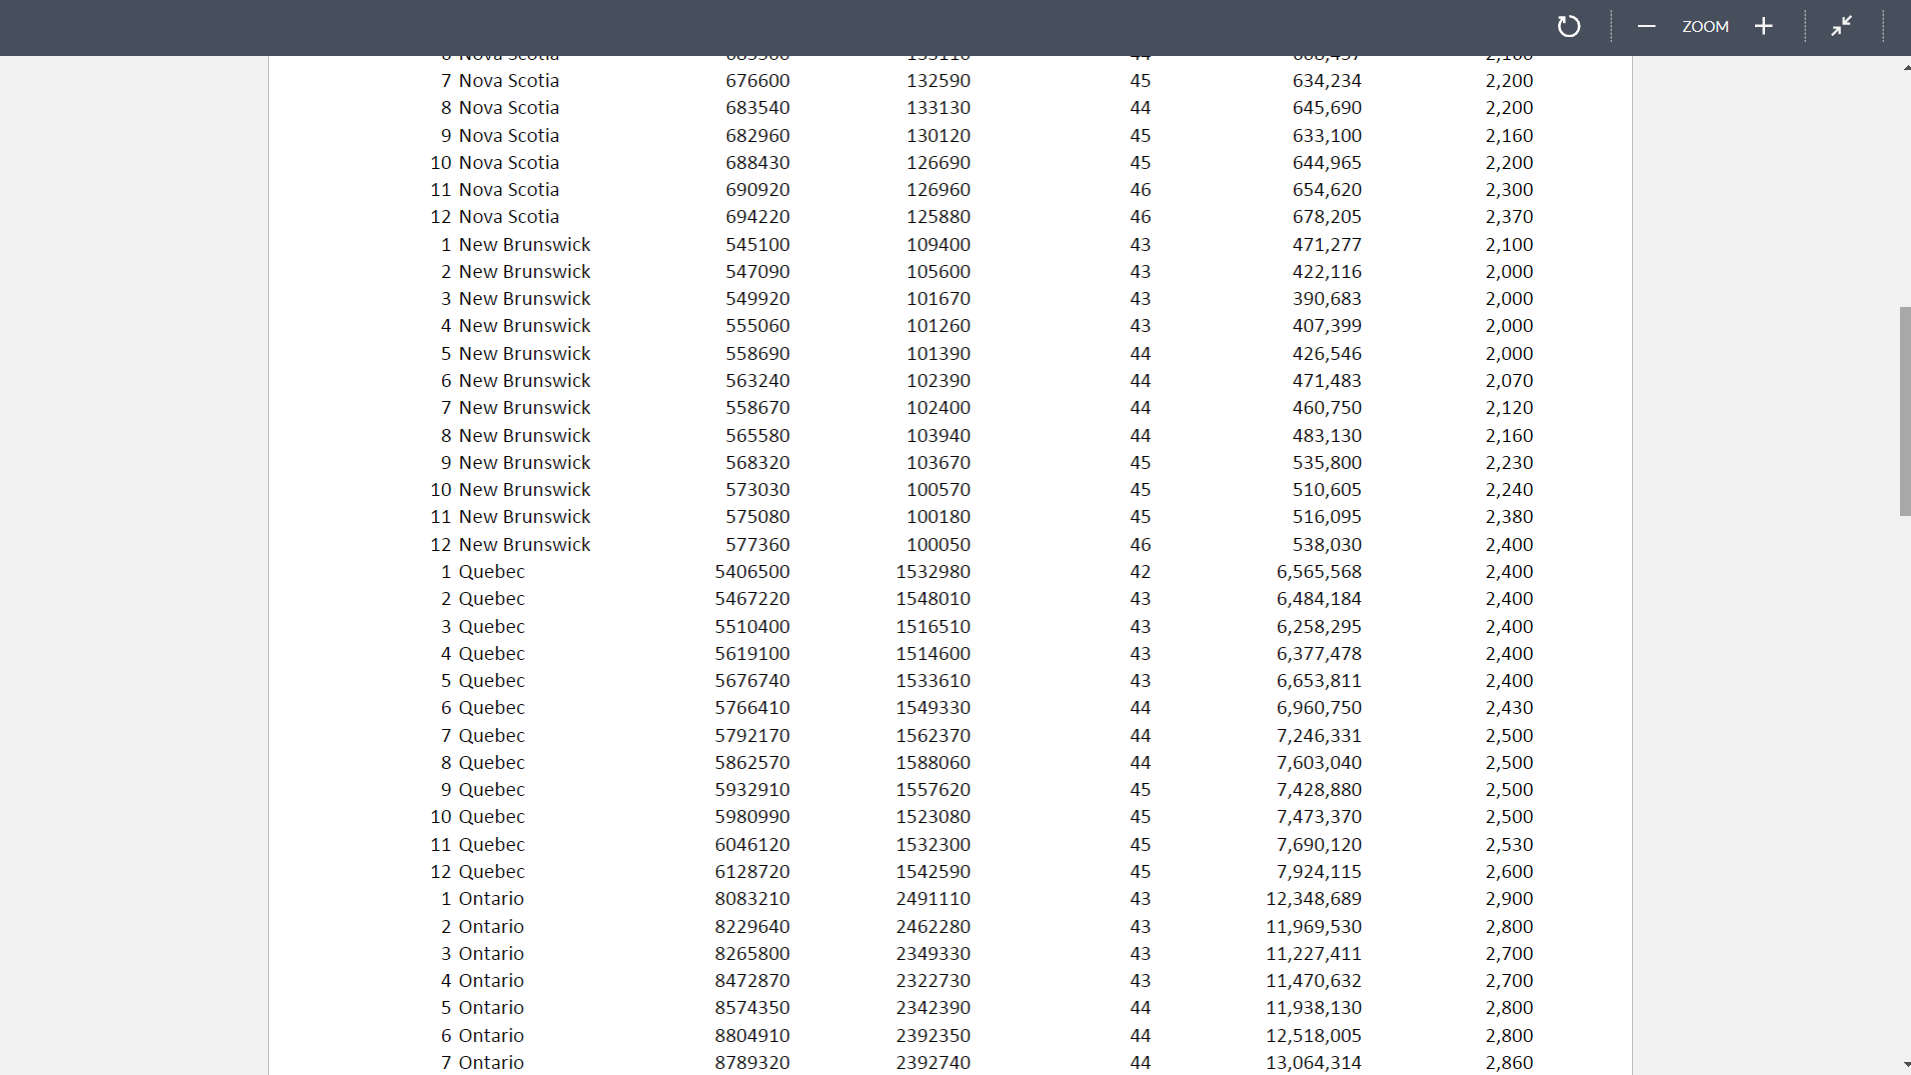The height and width of the screenshot is (1075, 1911).
Task: Select the '7 Nova Scotia' row label
Action: [500, 81]
